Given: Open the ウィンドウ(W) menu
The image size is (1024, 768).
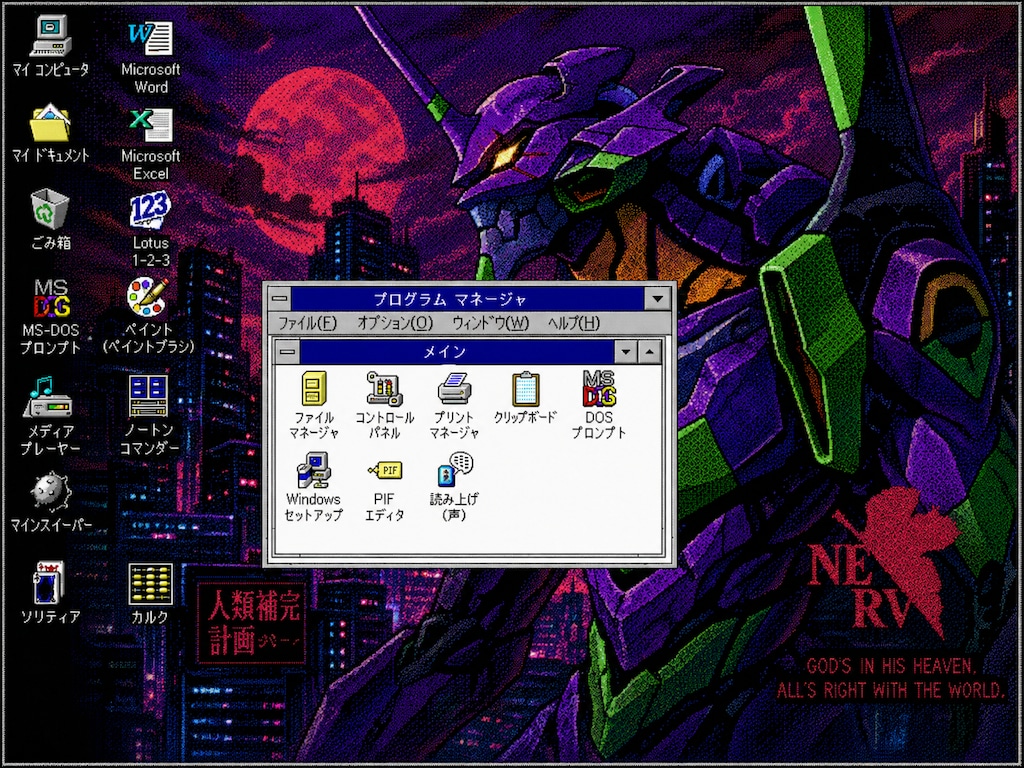Looking at the screenshot, I should point(490,323).
